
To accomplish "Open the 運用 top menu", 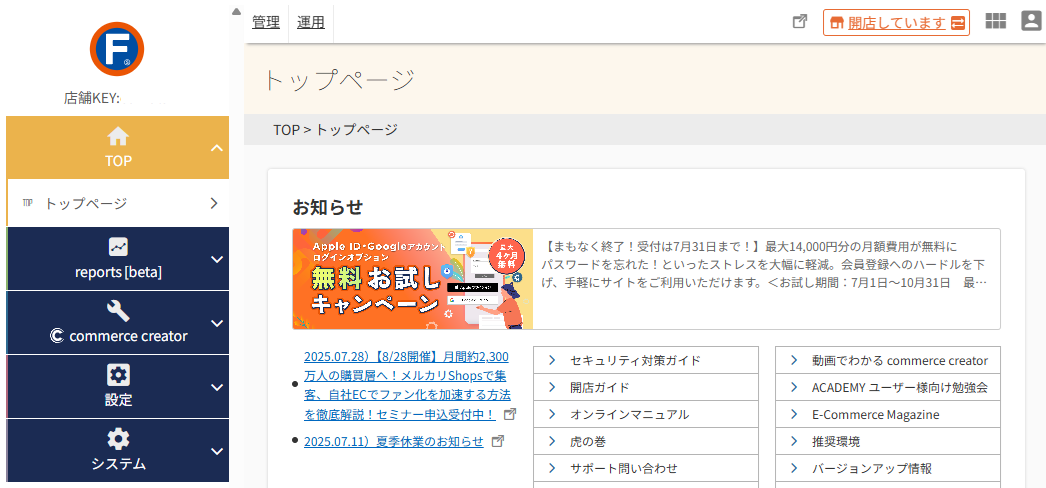I will tap(310, 22).
